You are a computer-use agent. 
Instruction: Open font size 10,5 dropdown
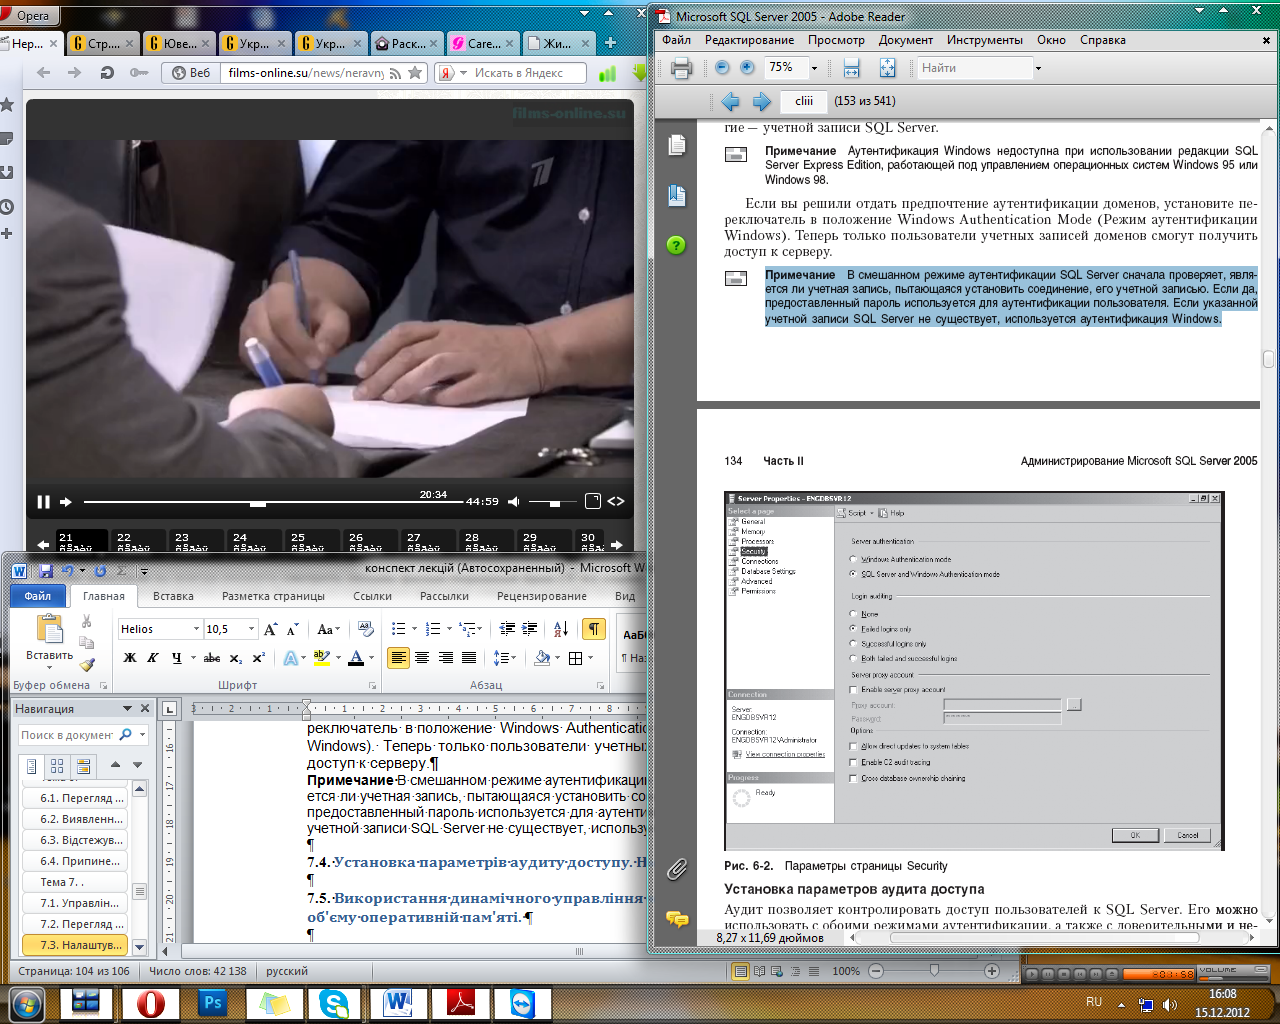[251, 629]
